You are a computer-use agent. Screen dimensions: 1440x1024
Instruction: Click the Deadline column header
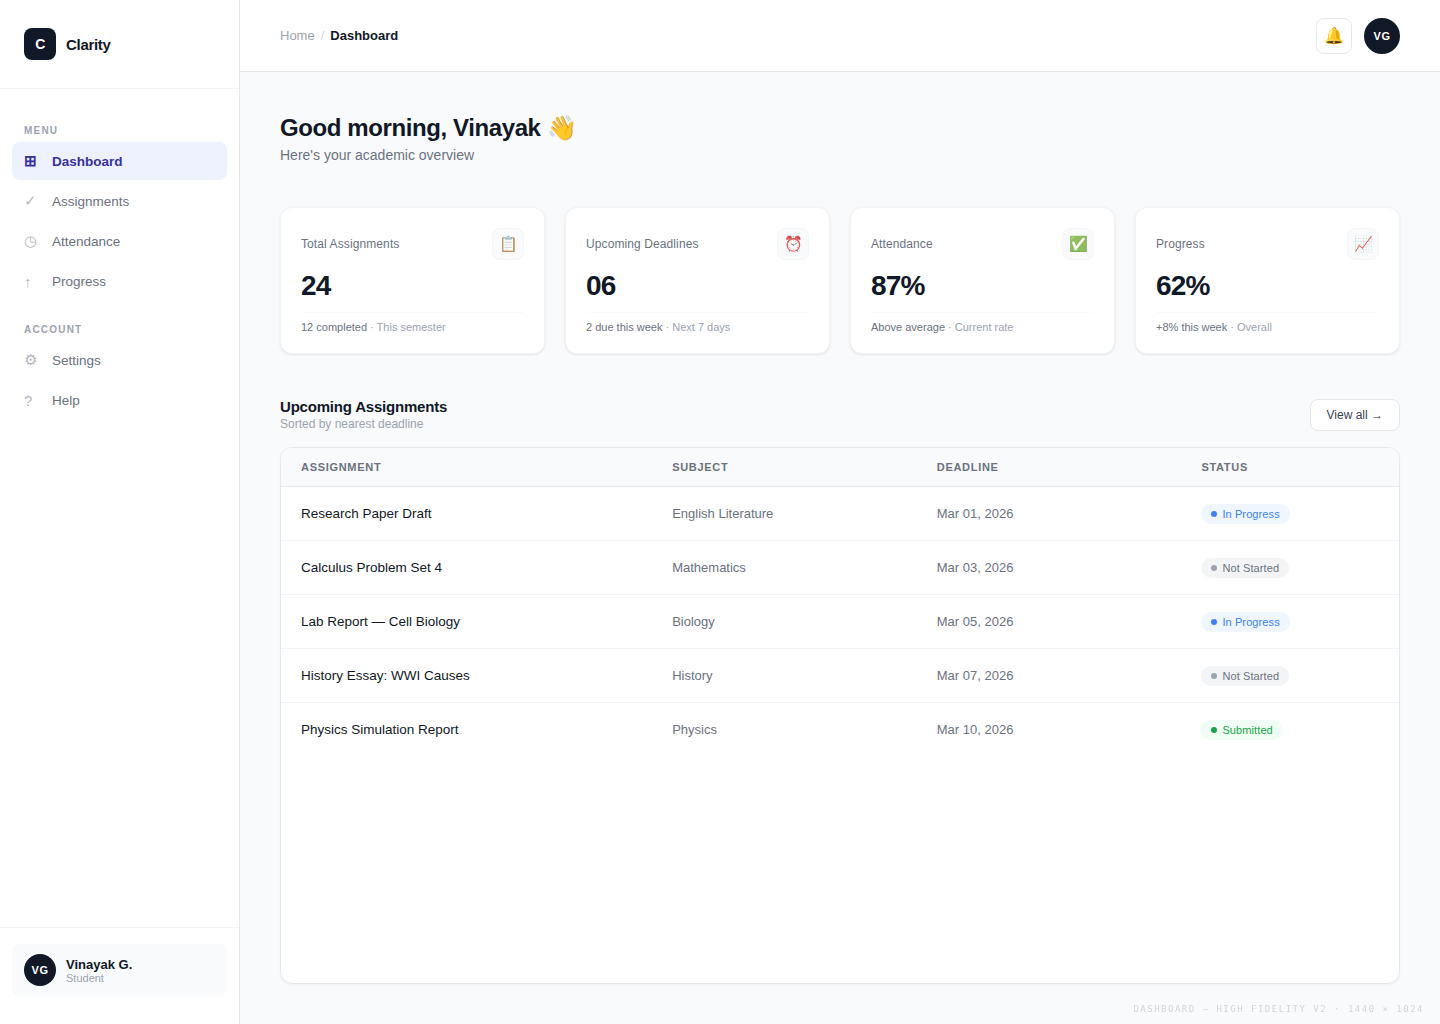967,467
